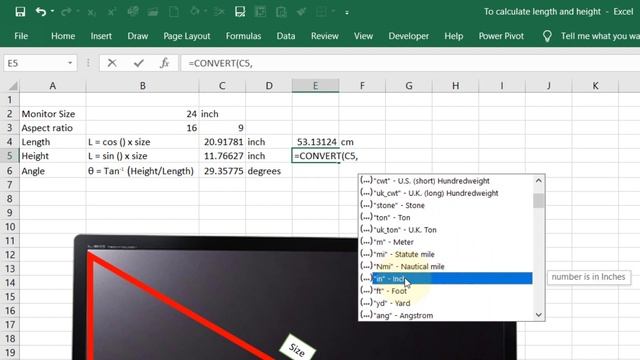Click the Superscript x² icon
640x360 pixels.
pyautogui.click(x=111, y=12)
